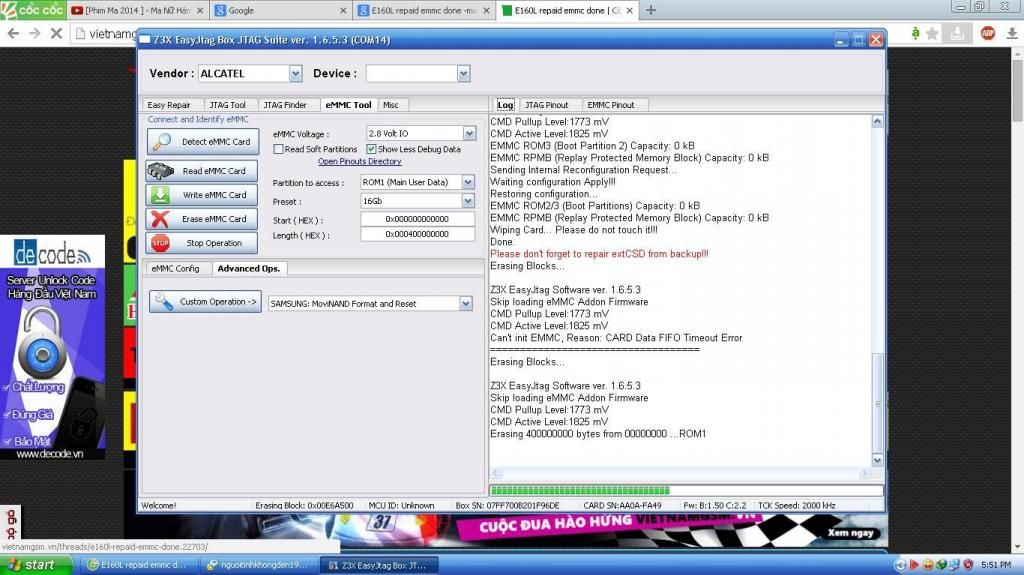Open the eMMC Voltage dropdown

[x=469, y=133]
